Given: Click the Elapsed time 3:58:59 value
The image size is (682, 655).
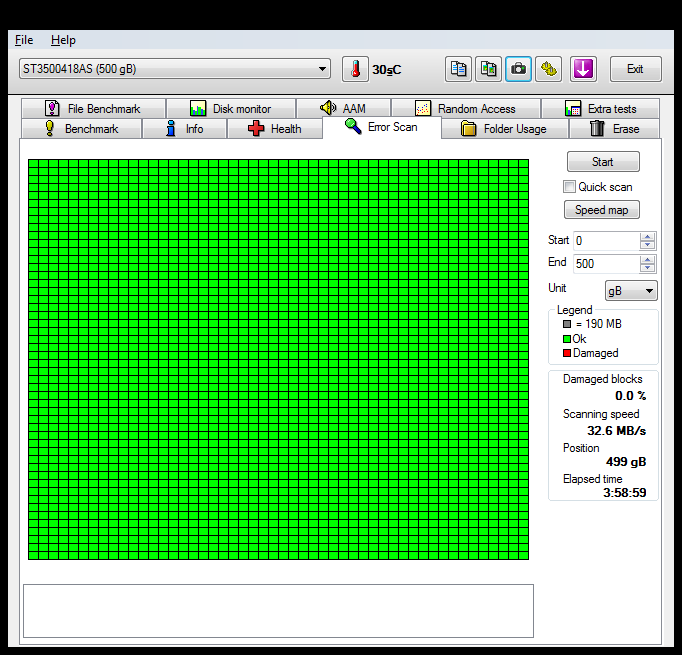Looking at the screenshot, I should point(625,492).
